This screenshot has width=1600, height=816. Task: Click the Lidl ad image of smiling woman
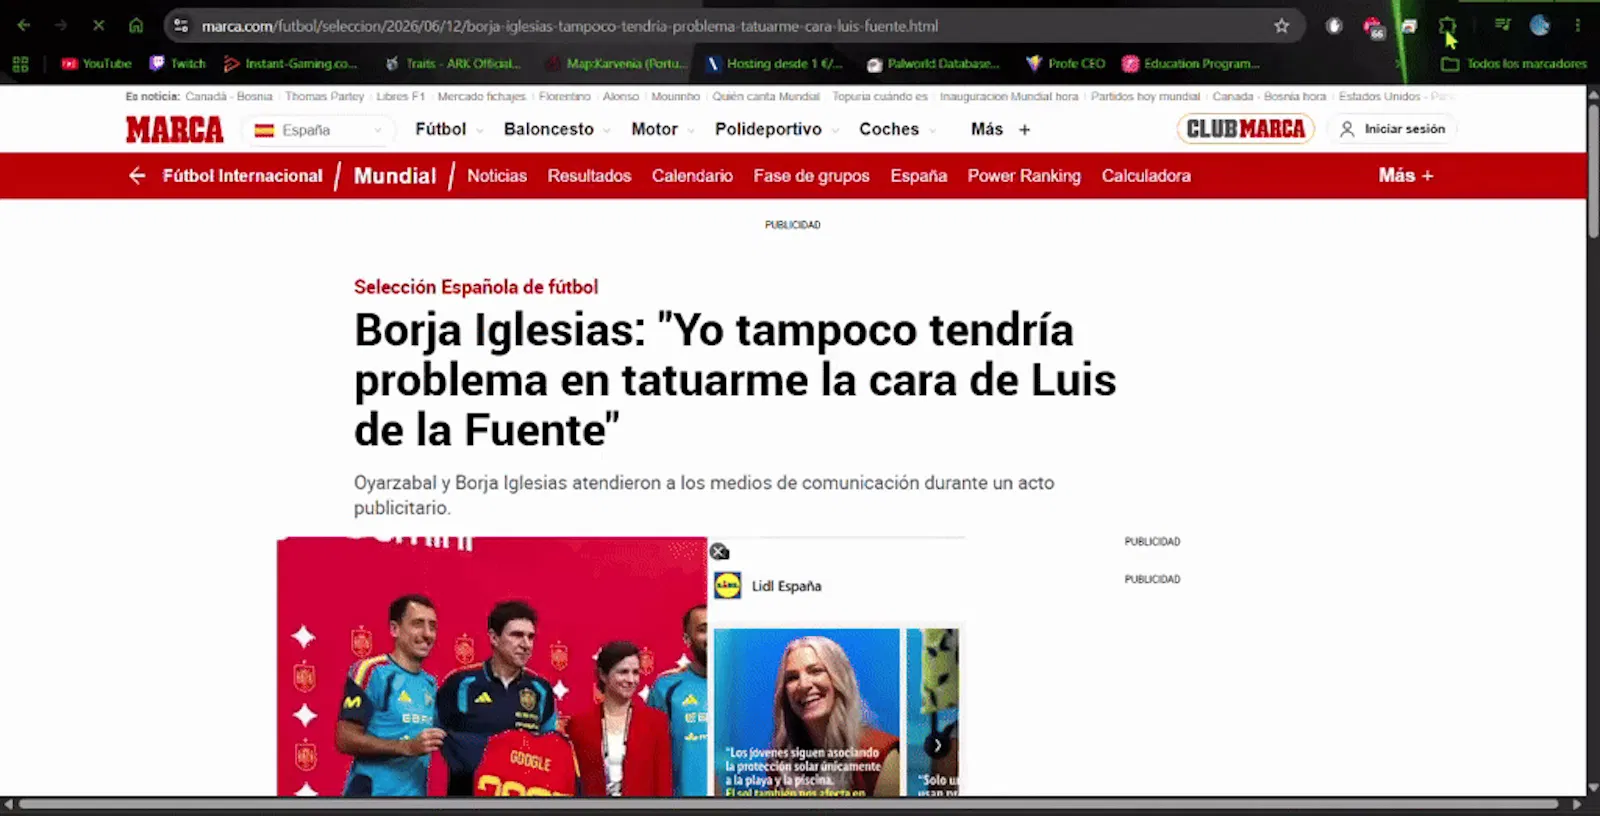click(807, 712)
